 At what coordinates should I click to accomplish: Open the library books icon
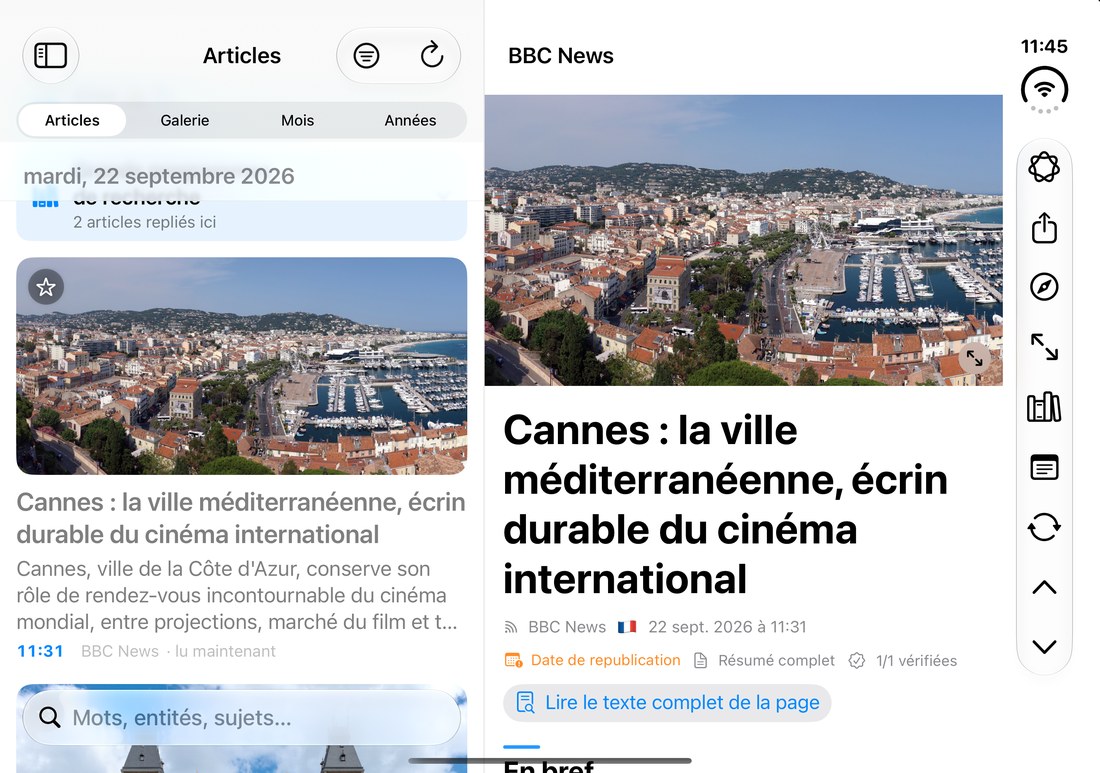(1044, 407)
